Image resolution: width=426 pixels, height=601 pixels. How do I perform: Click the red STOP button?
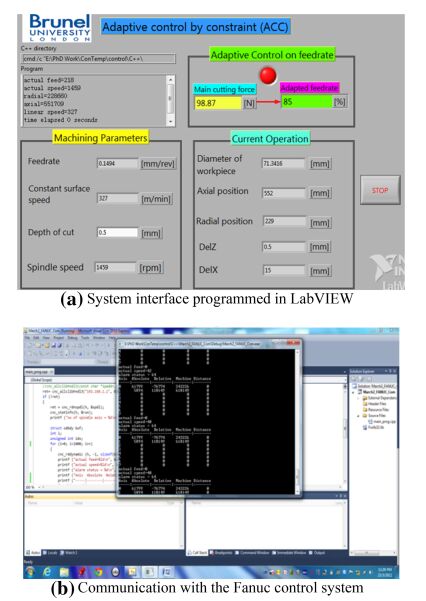pyautogui.click(x=380, y=190)
